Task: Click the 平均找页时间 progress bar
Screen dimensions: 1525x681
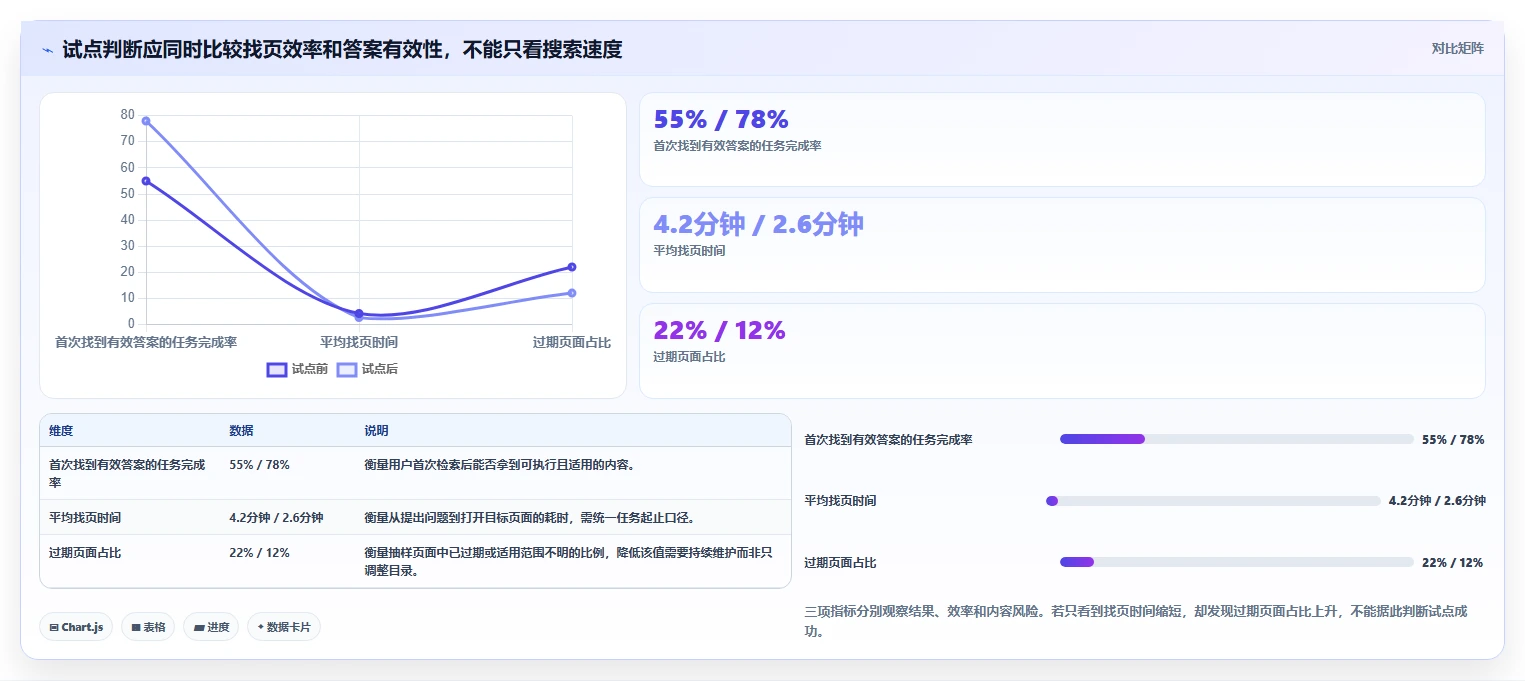Action: tap(1212, 501)
